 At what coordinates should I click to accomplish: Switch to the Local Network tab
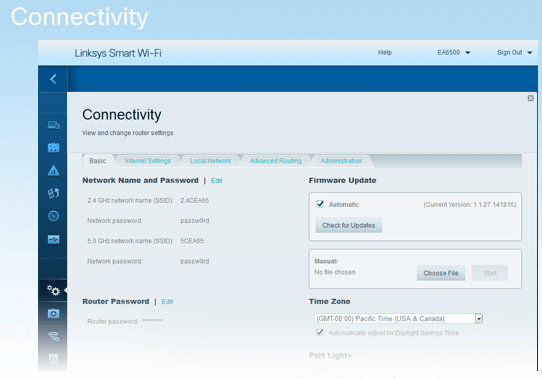[x=211, y=161]
